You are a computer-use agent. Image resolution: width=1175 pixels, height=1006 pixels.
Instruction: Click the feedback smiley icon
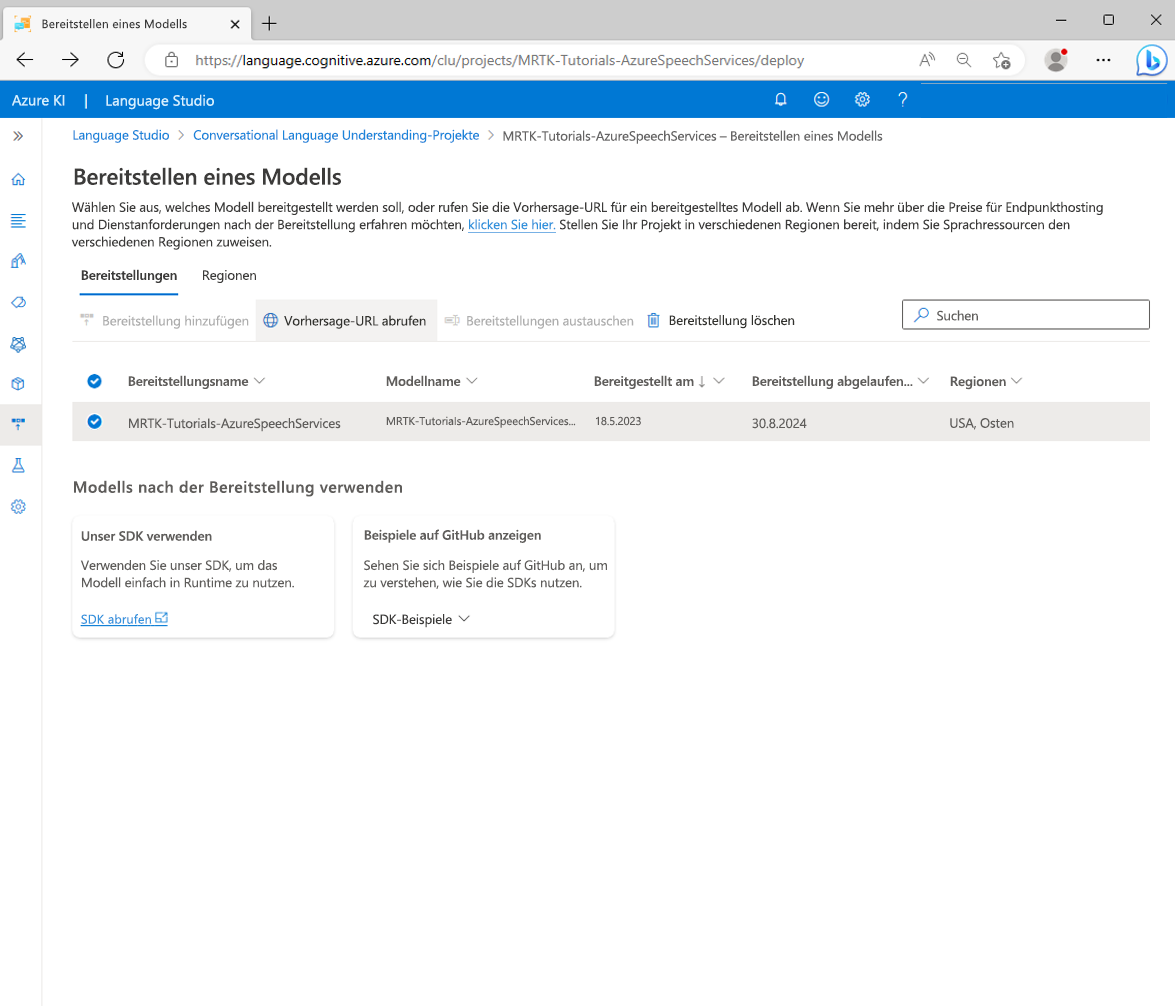(x=821, y=100)
